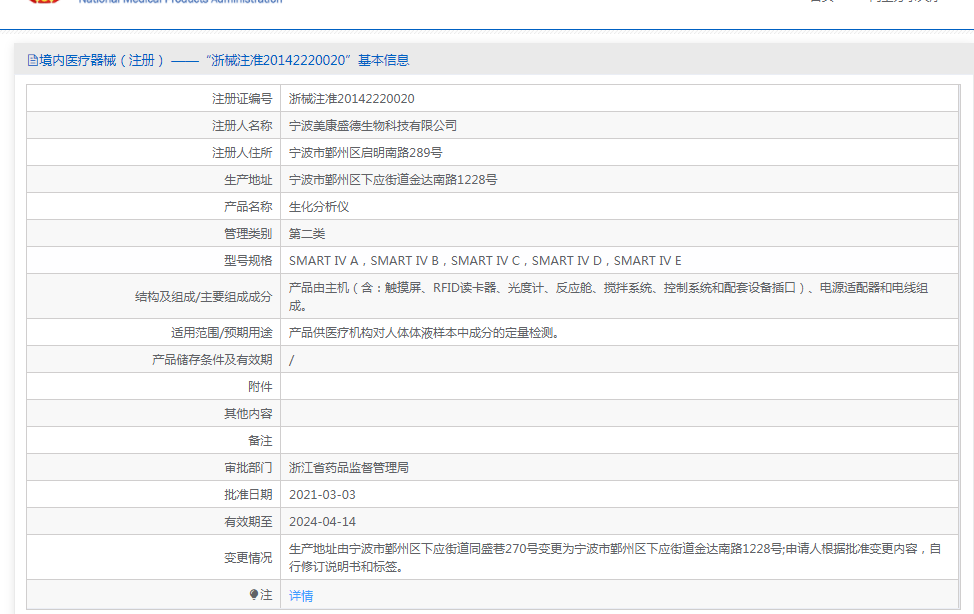Click approving authority 浙江省药品监督管理局

tap(348, 467)
